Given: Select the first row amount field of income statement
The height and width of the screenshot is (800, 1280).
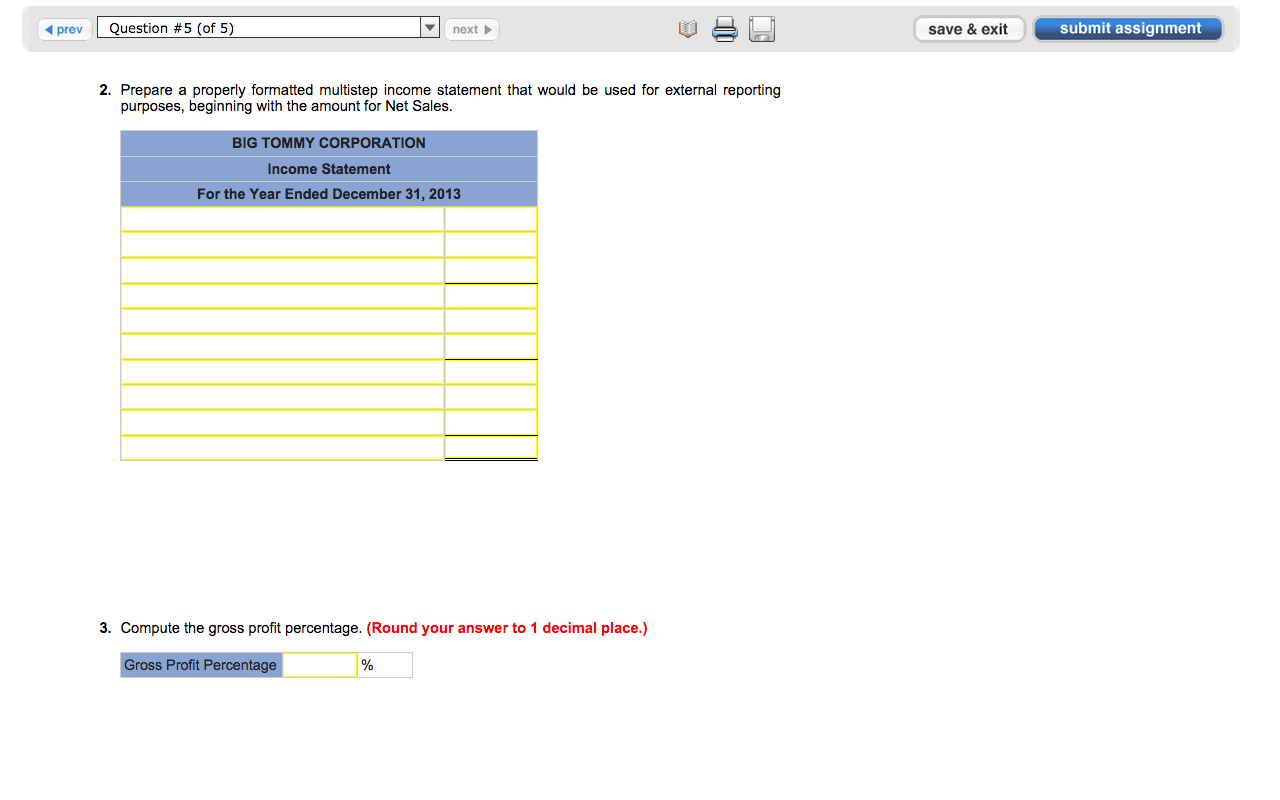Looking at the screenshot, I should click(491, 219).
